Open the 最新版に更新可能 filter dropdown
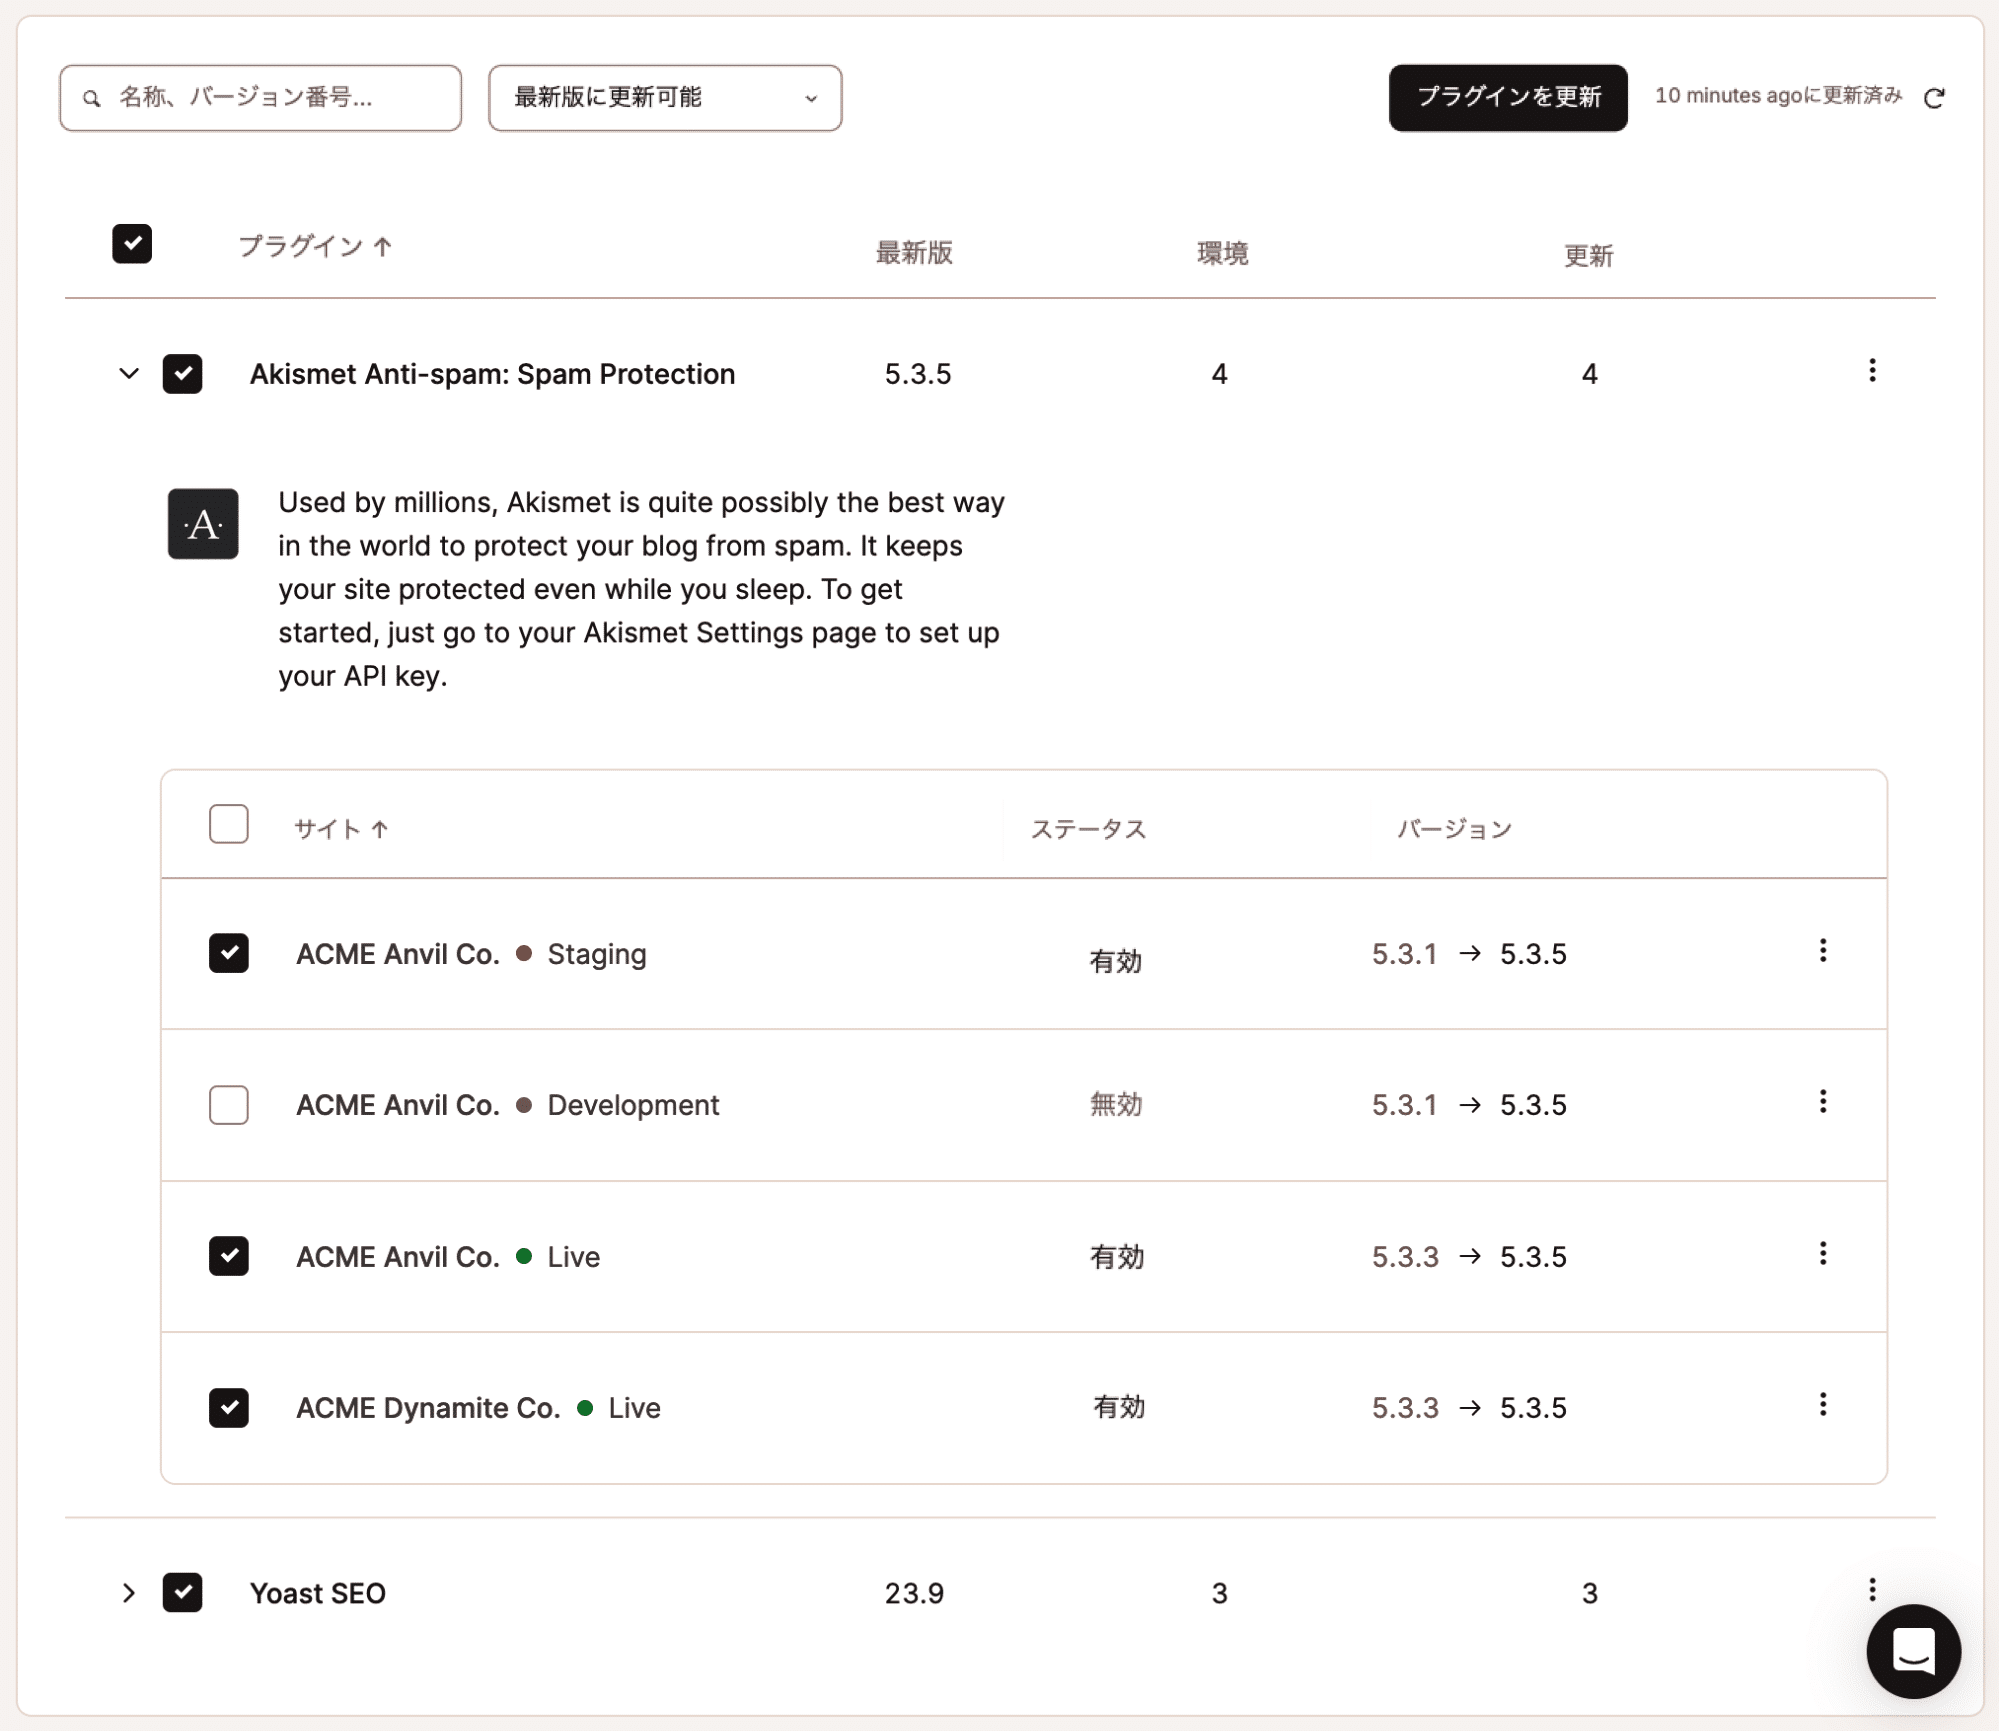The height and width of the screenshot is (1731, 1999). (x=665, y=98)
